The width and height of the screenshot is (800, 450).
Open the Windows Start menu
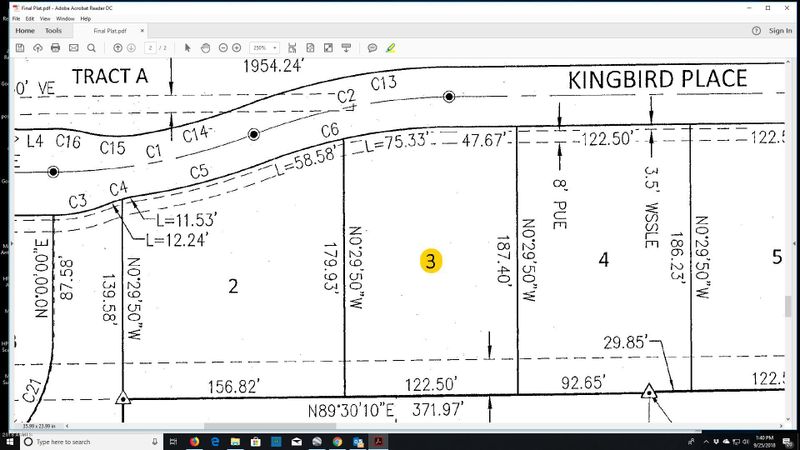[x=9, y=441]
